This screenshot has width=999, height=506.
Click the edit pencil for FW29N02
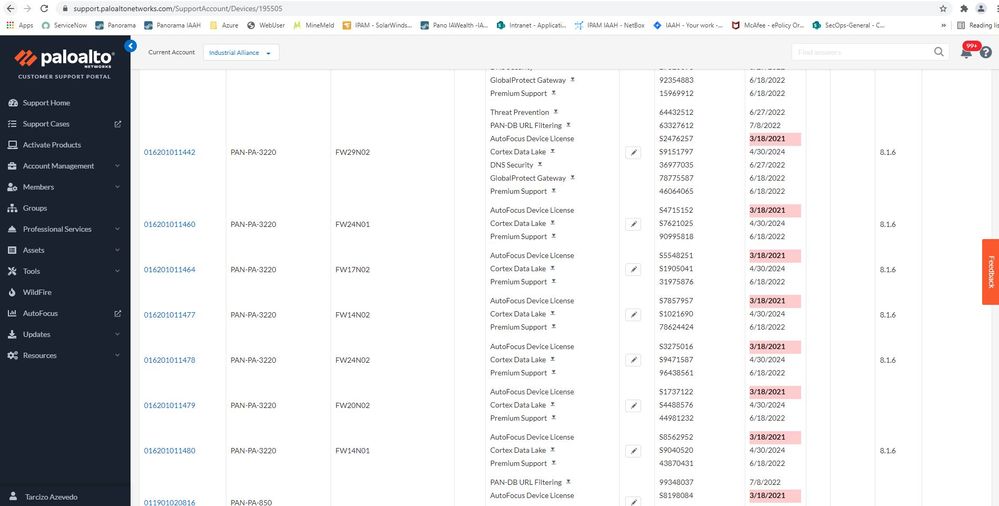633,152
